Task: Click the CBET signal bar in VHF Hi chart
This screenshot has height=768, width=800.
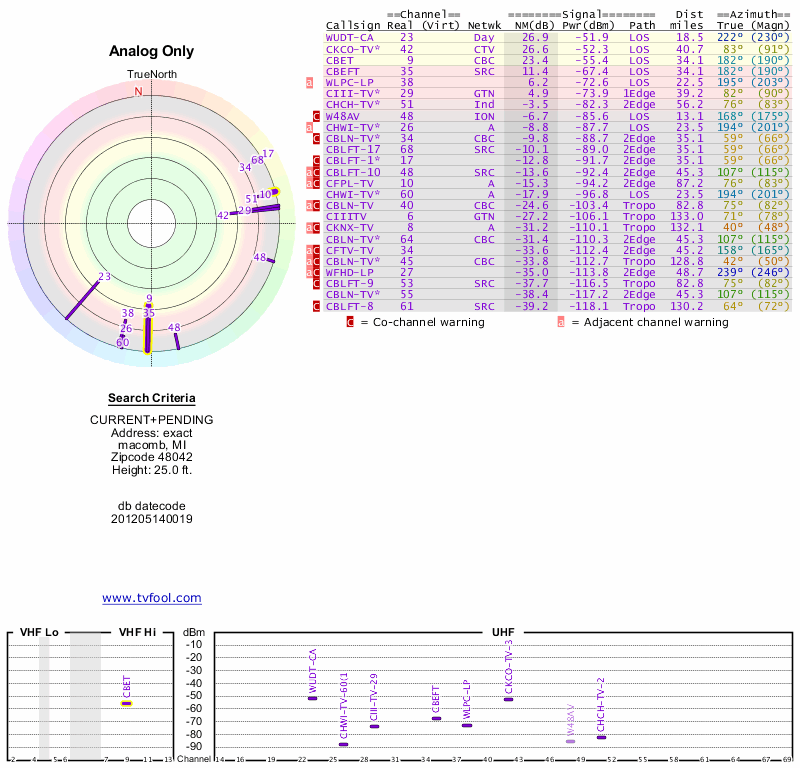Action: pyautogui.click(x=127, y=703)
